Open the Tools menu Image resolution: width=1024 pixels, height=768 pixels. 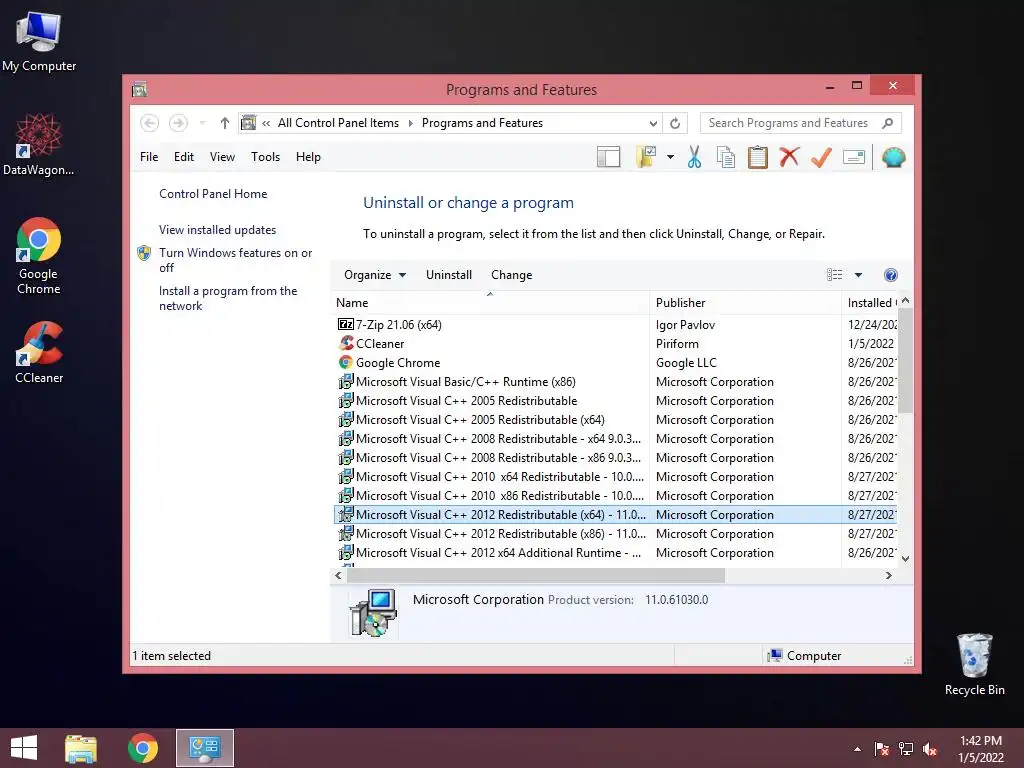(265, 157)
